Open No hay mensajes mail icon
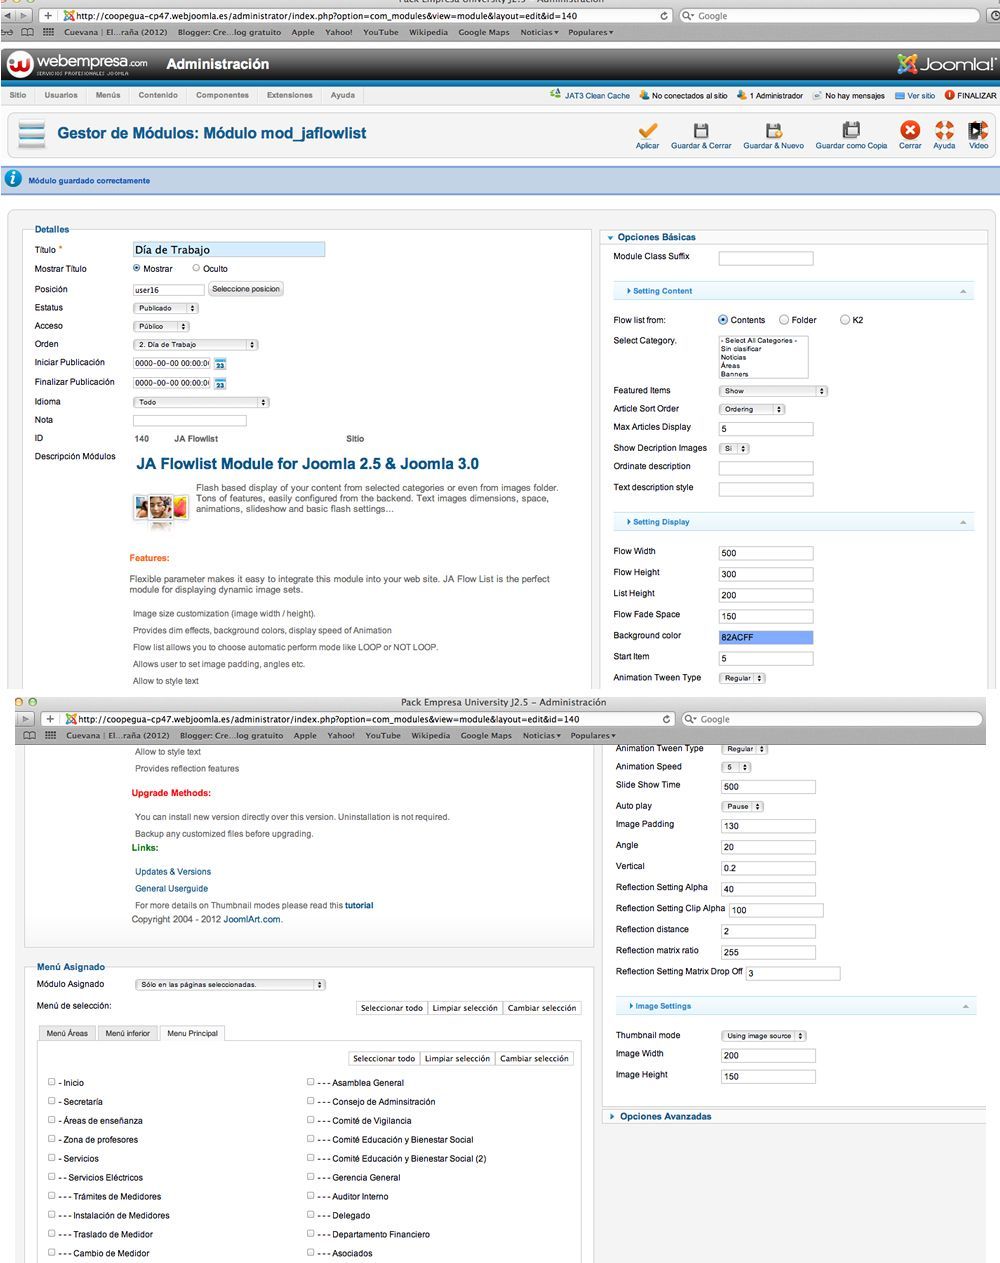The width and height of the screenshot is (1000, 1263). click(817, 96)
